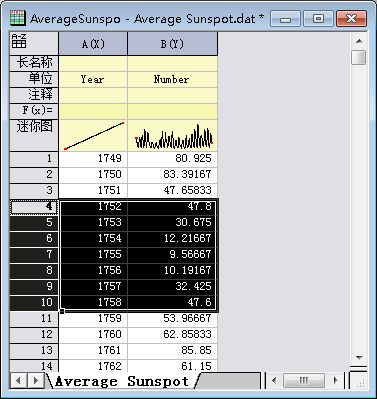This screenshot has height=399, width=377.
Task: Click cell with year 1749
Action: (93, 159)
